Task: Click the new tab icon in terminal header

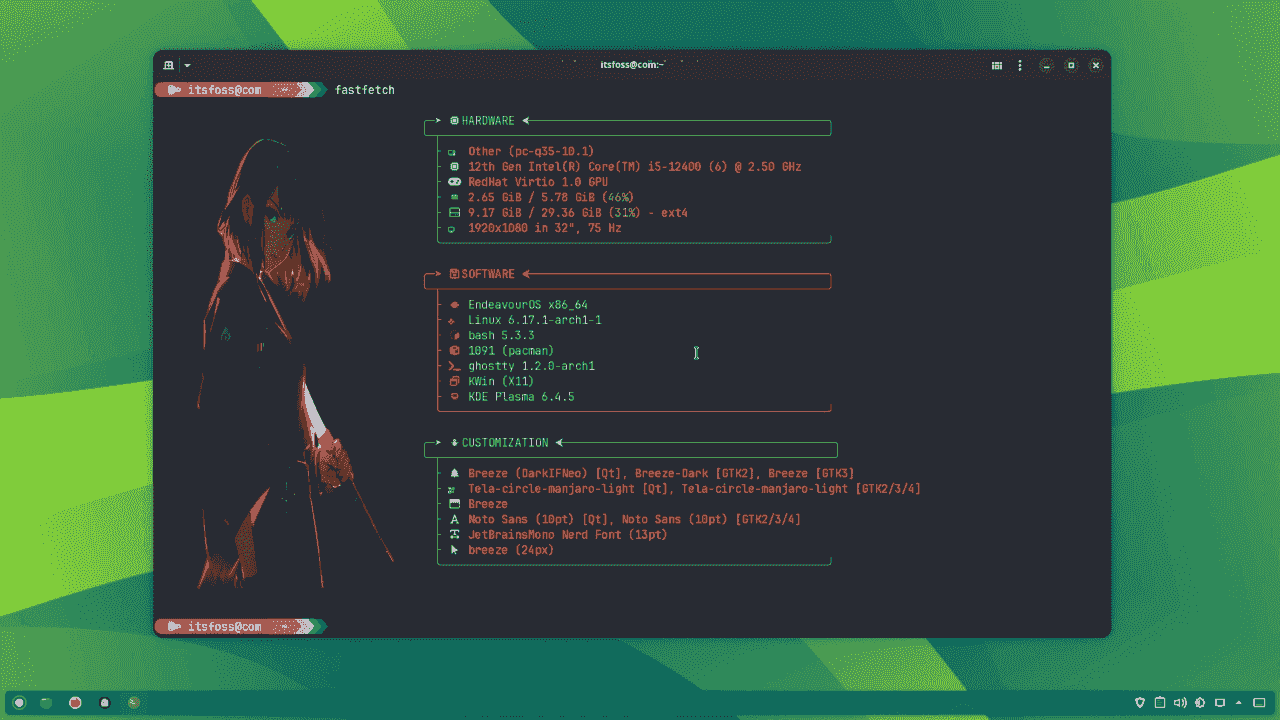Action: click(x=169, y=65)
